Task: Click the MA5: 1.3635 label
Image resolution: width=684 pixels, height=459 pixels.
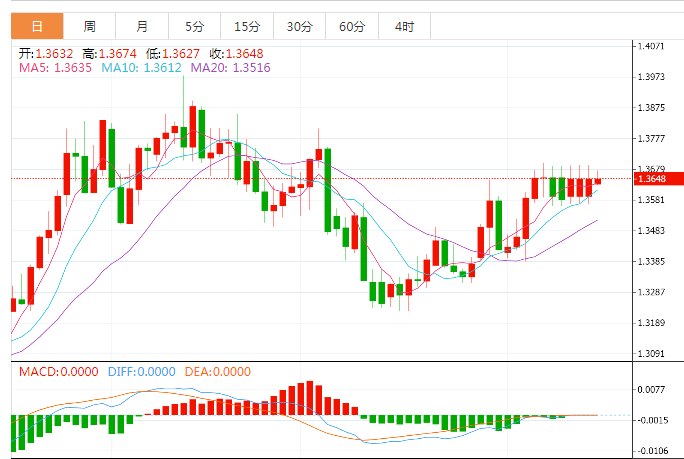Action: pos(55,68)
